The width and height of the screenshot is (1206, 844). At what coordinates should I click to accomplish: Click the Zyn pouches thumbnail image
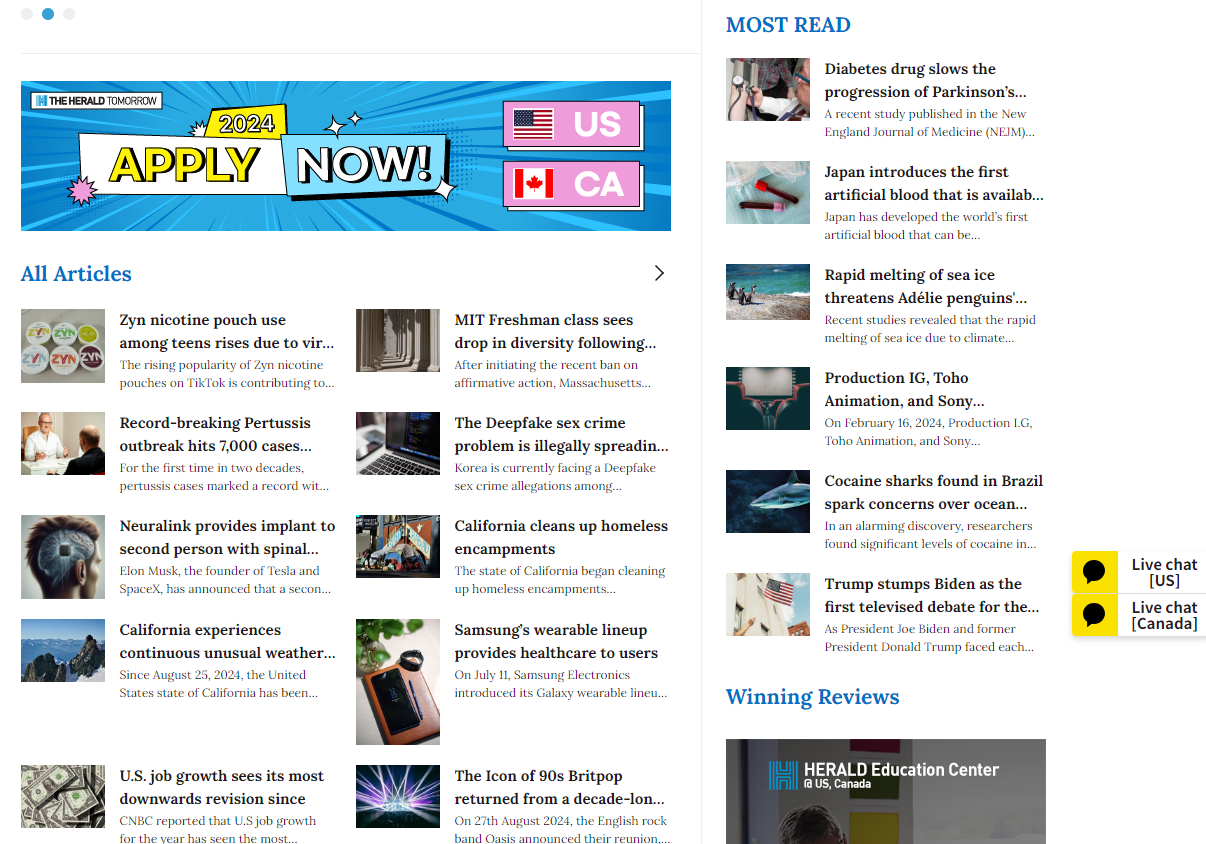63,346
